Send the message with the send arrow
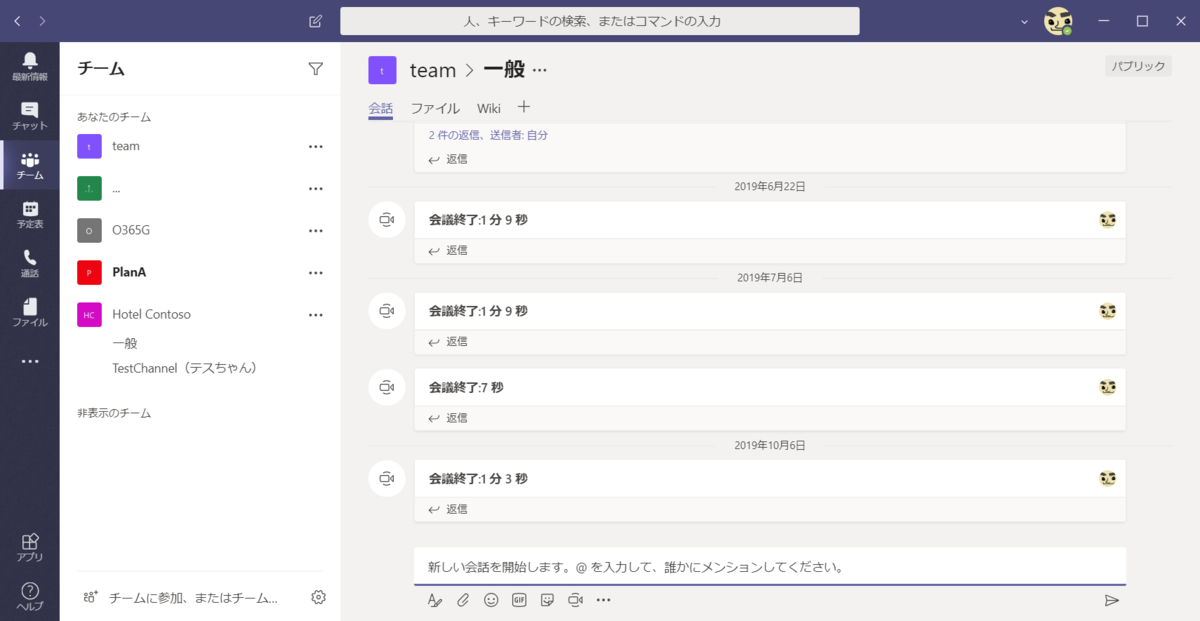Viewport: 1200px width, 621px height. tap(1112, 601)
